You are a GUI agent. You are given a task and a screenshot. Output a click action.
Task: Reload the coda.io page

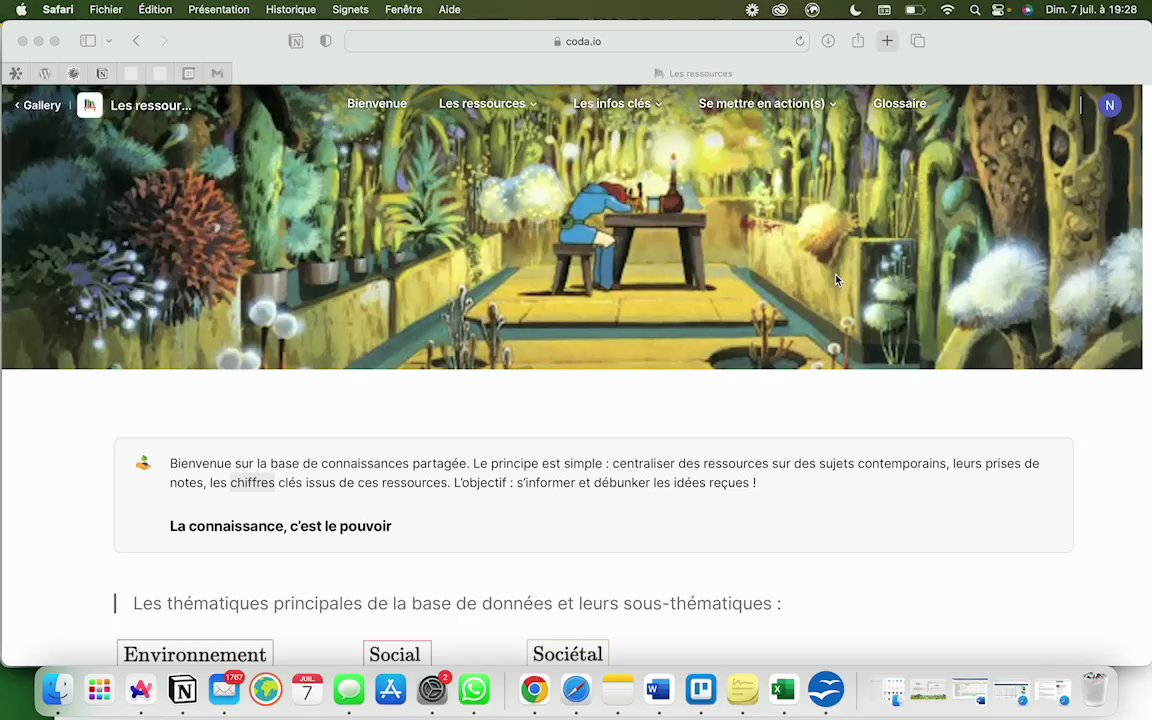[x=799, y=41]
